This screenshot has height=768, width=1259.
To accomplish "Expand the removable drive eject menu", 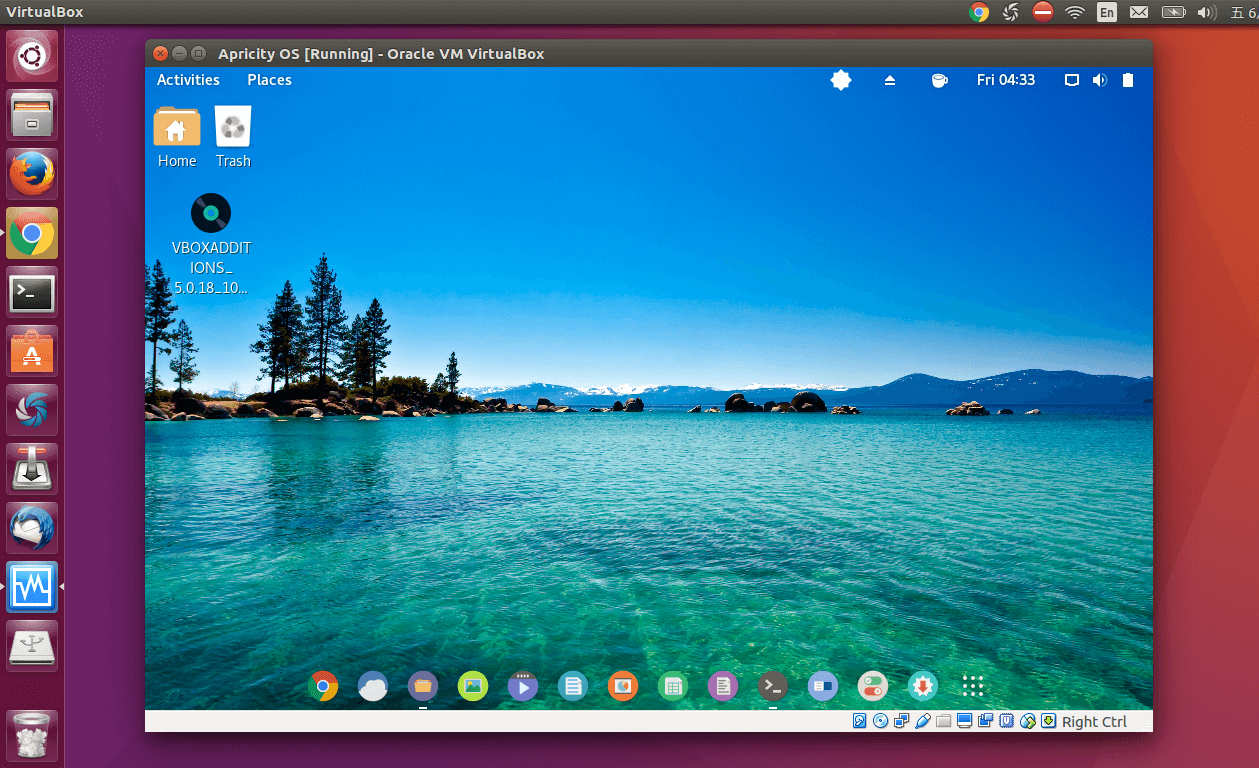I will 890,80.
